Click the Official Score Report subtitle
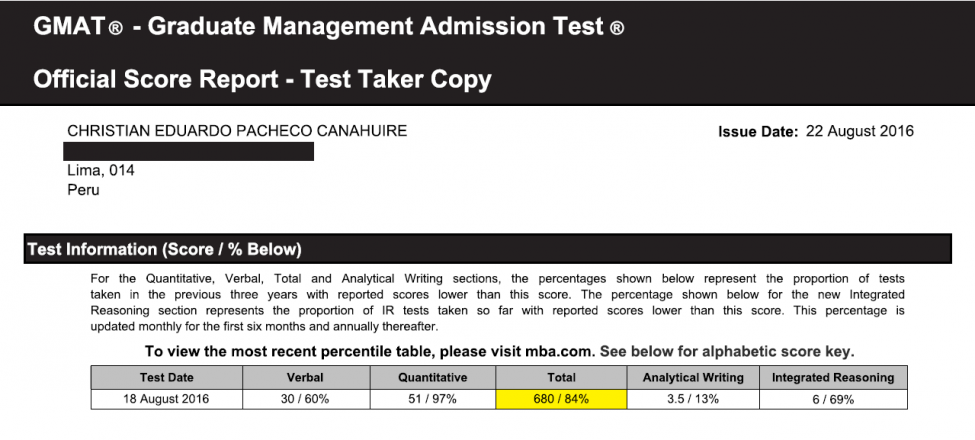The image size is (975, 440). pyautogui.click(x=262, y=79)
